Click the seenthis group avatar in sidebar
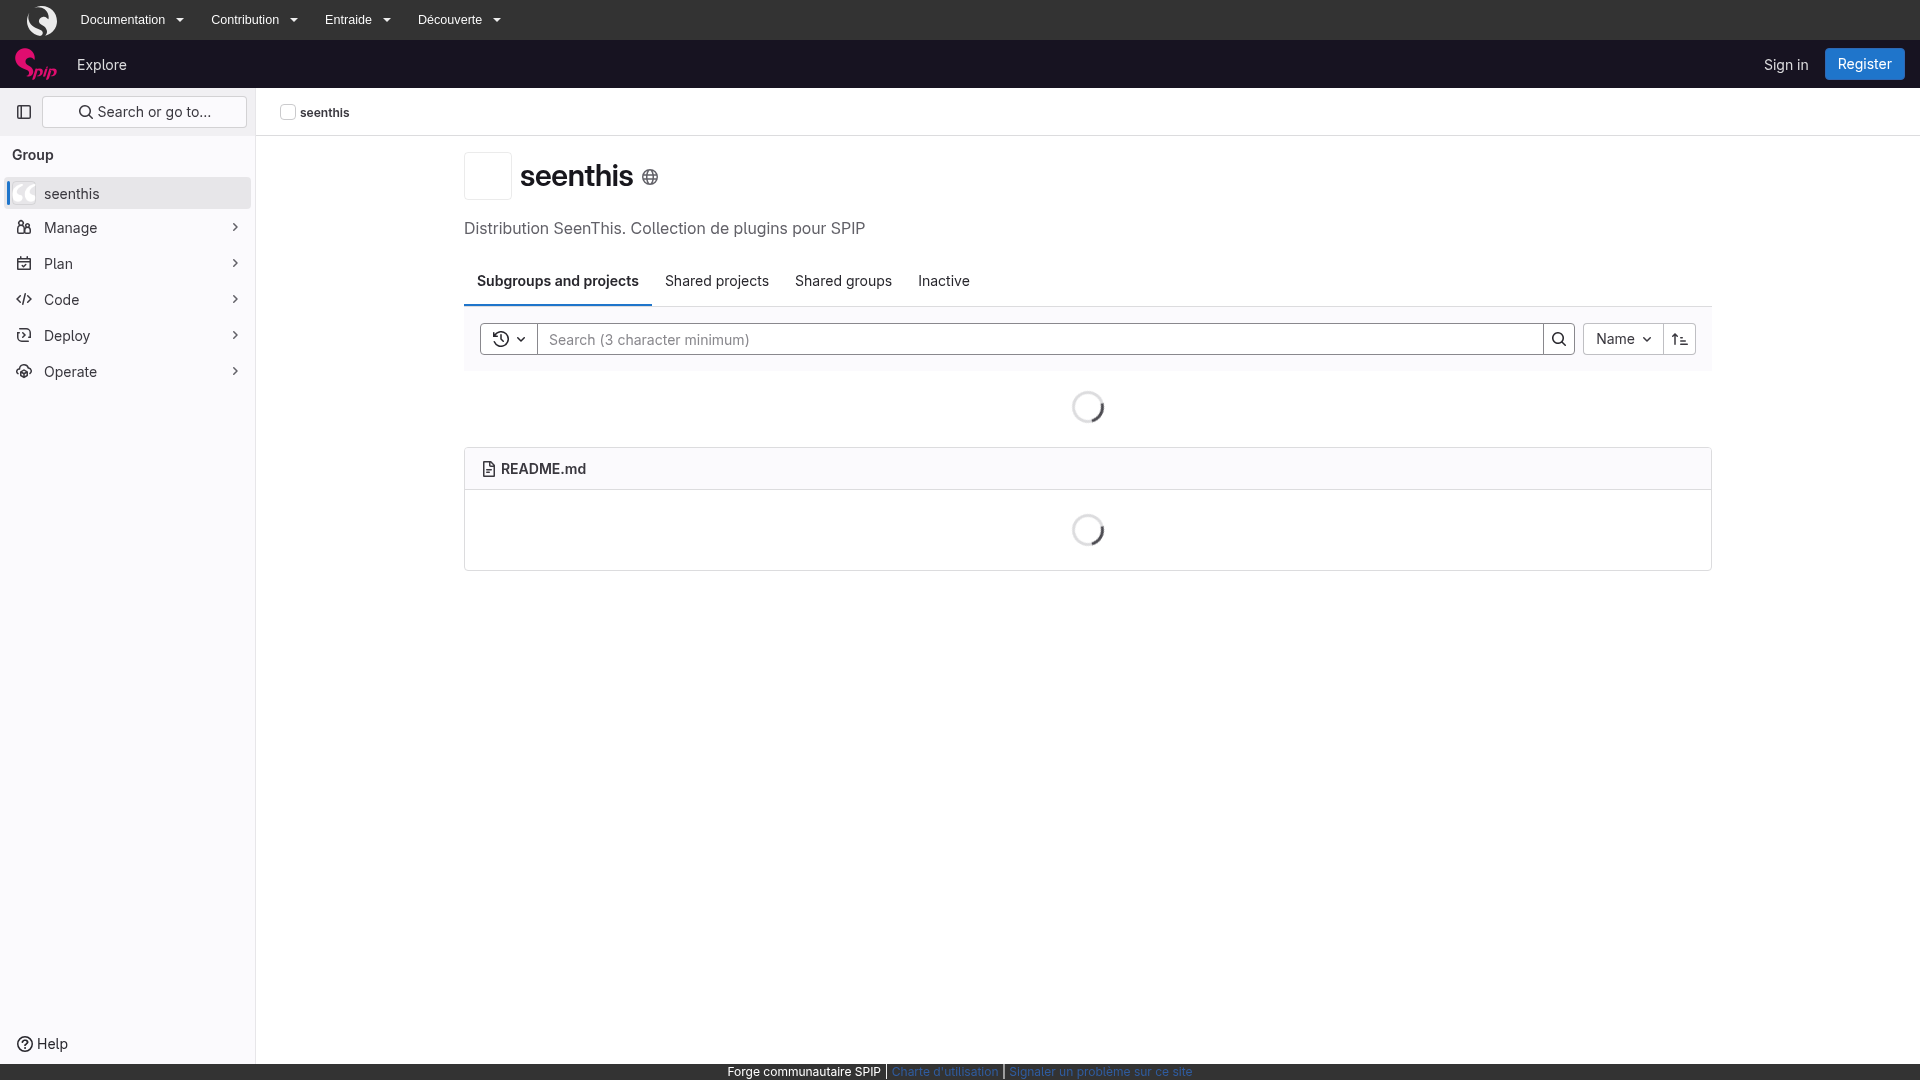 click(x=24, y=193)
